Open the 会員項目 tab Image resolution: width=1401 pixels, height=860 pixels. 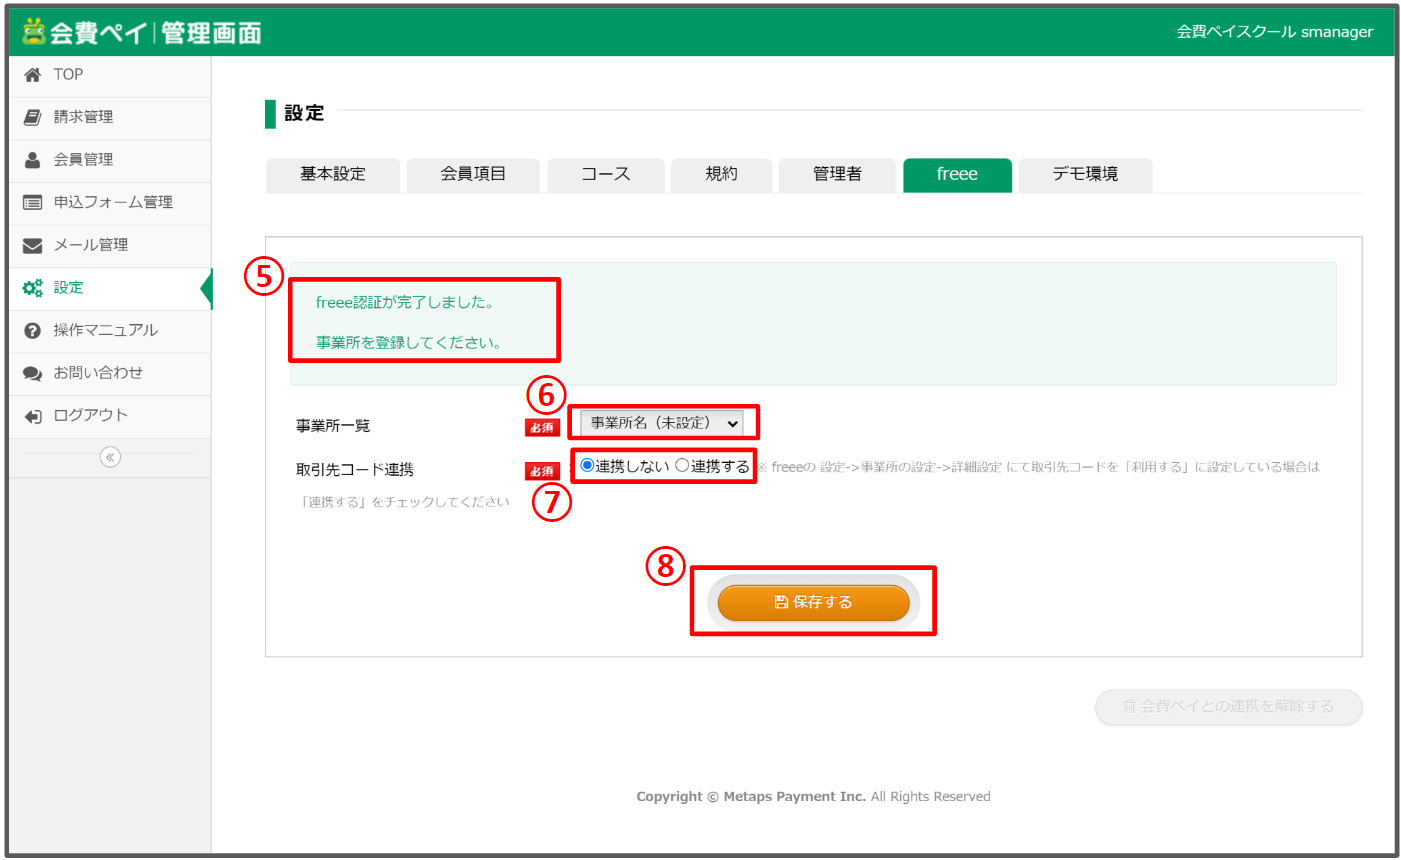(x=473, y=174)
